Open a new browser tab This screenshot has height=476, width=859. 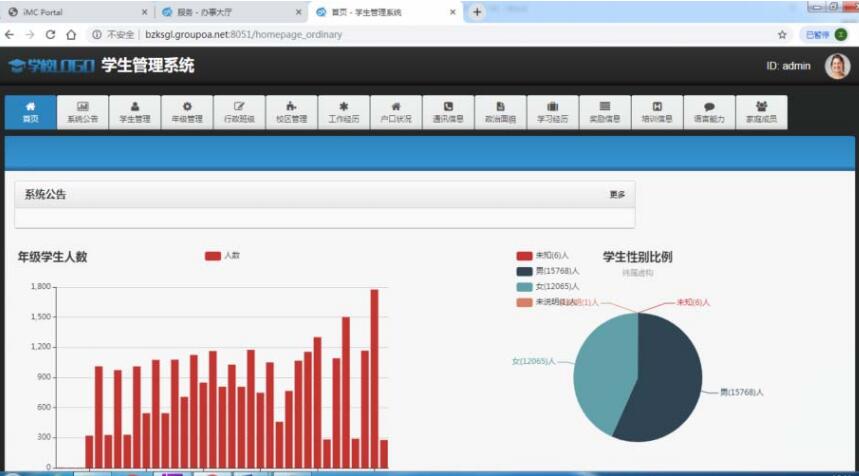pos(477,12)
